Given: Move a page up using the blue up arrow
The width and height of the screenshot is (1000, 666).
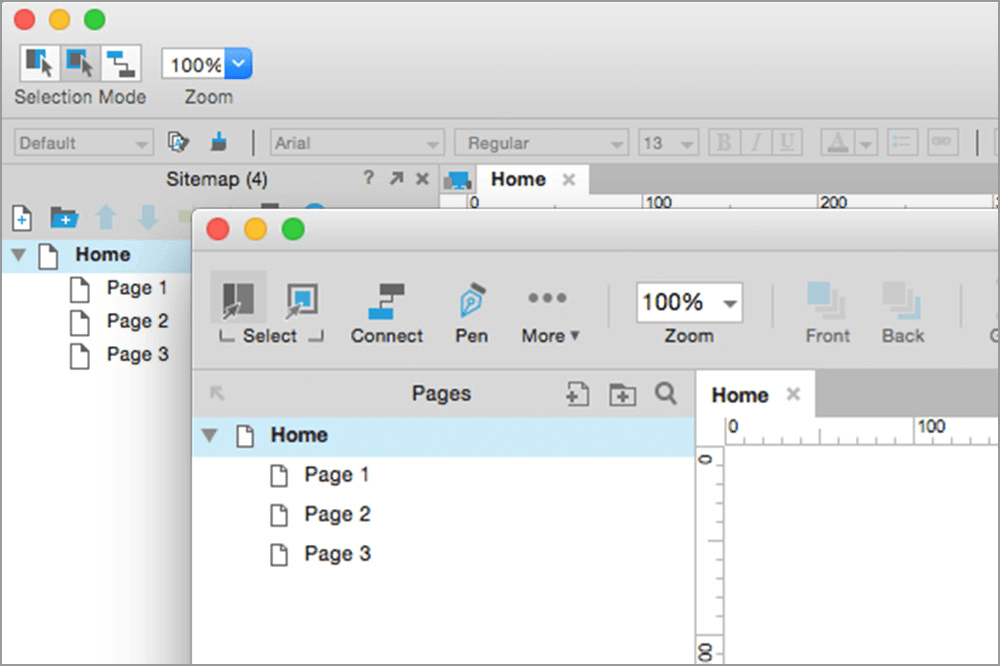Looking at the screenshot, I should (x=107, y=218).
